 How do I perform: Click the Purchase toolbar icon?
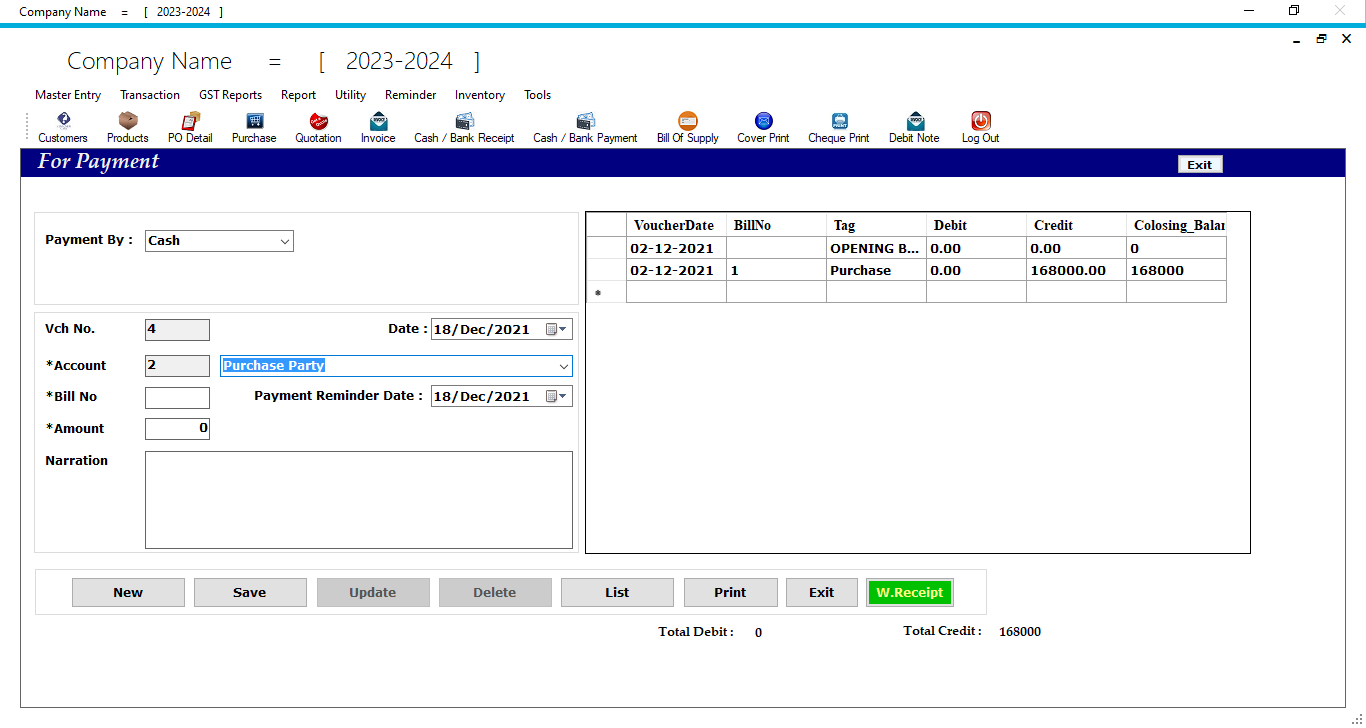coord(253,127)
